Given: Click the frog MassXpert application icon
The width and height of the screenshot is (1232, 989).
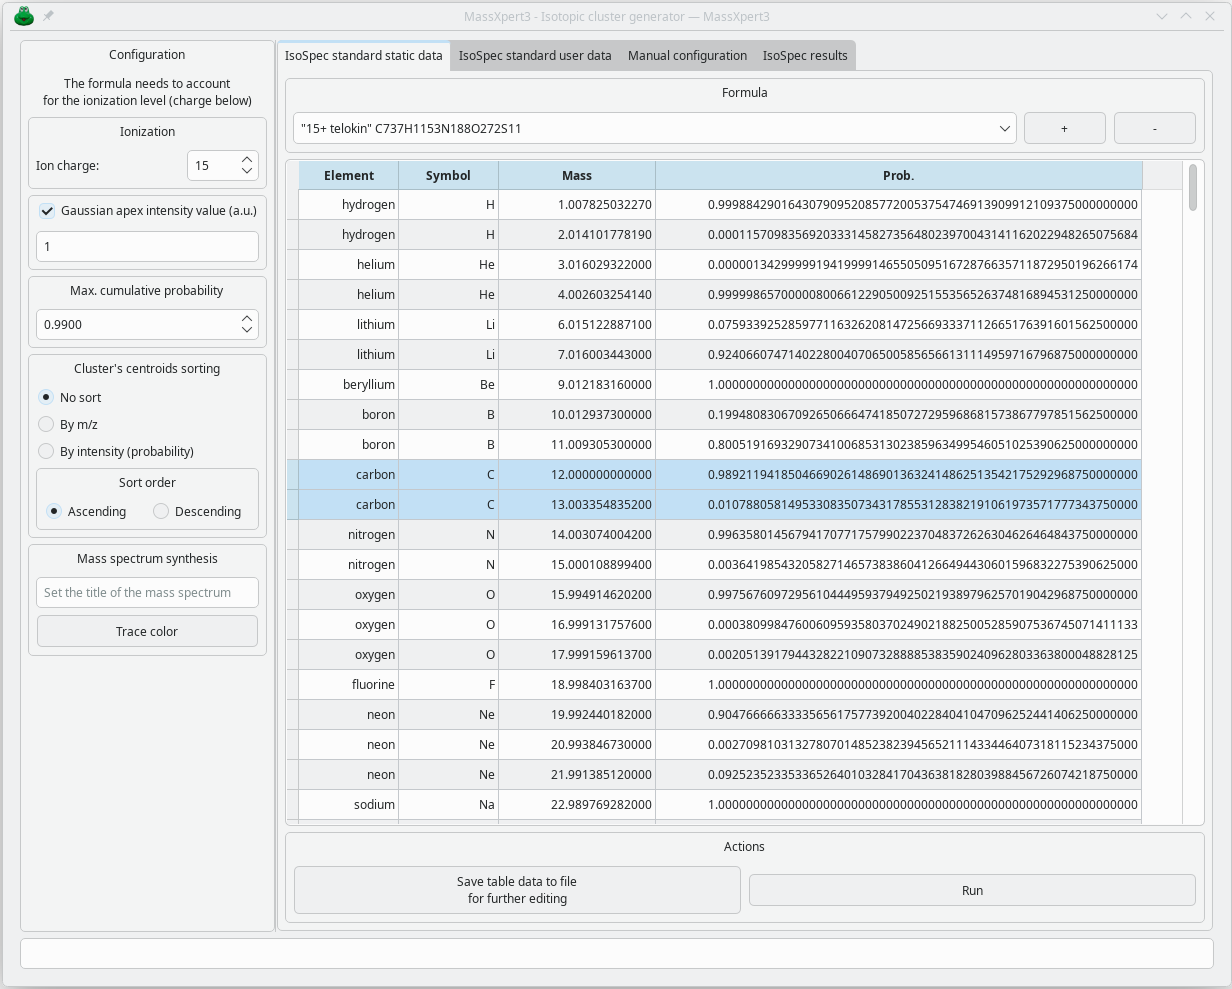Looking at the screenshot, I should pyautogui.click(x=22, y=16).
